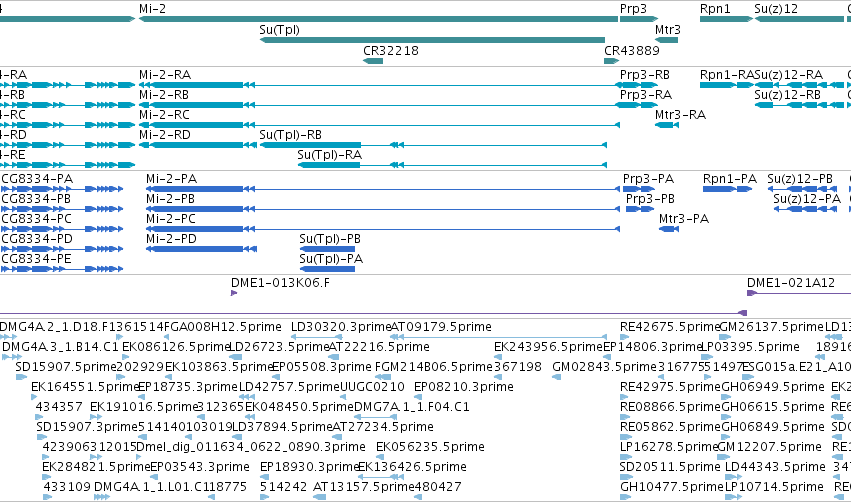
Task: Open EST AT22216.5prime
Action: [x=379, y=347]
